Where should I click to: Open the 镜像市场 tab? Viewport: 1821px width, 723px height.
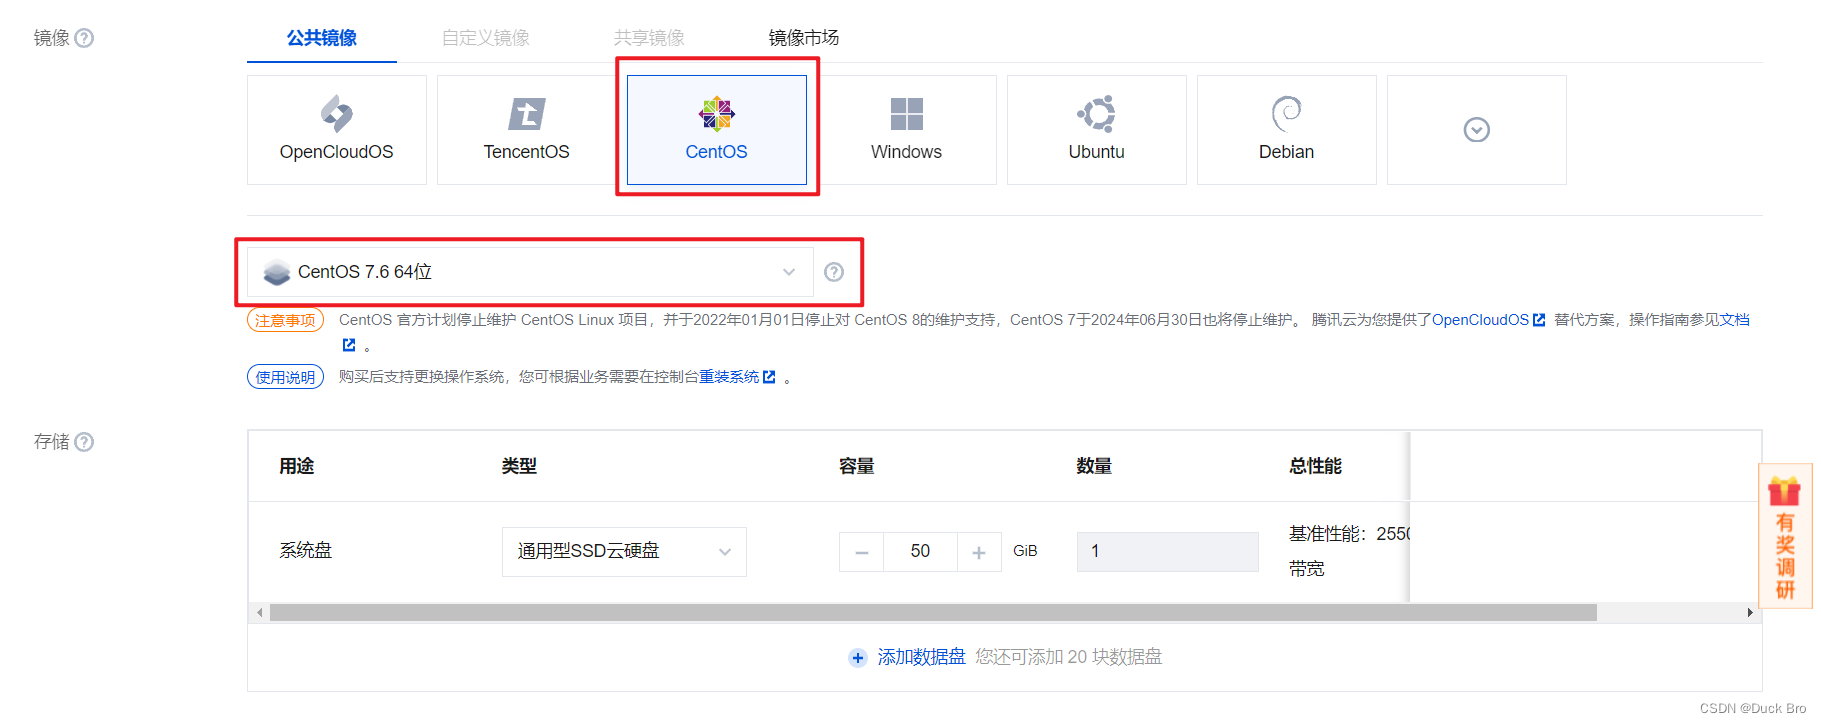coord(804,38)
